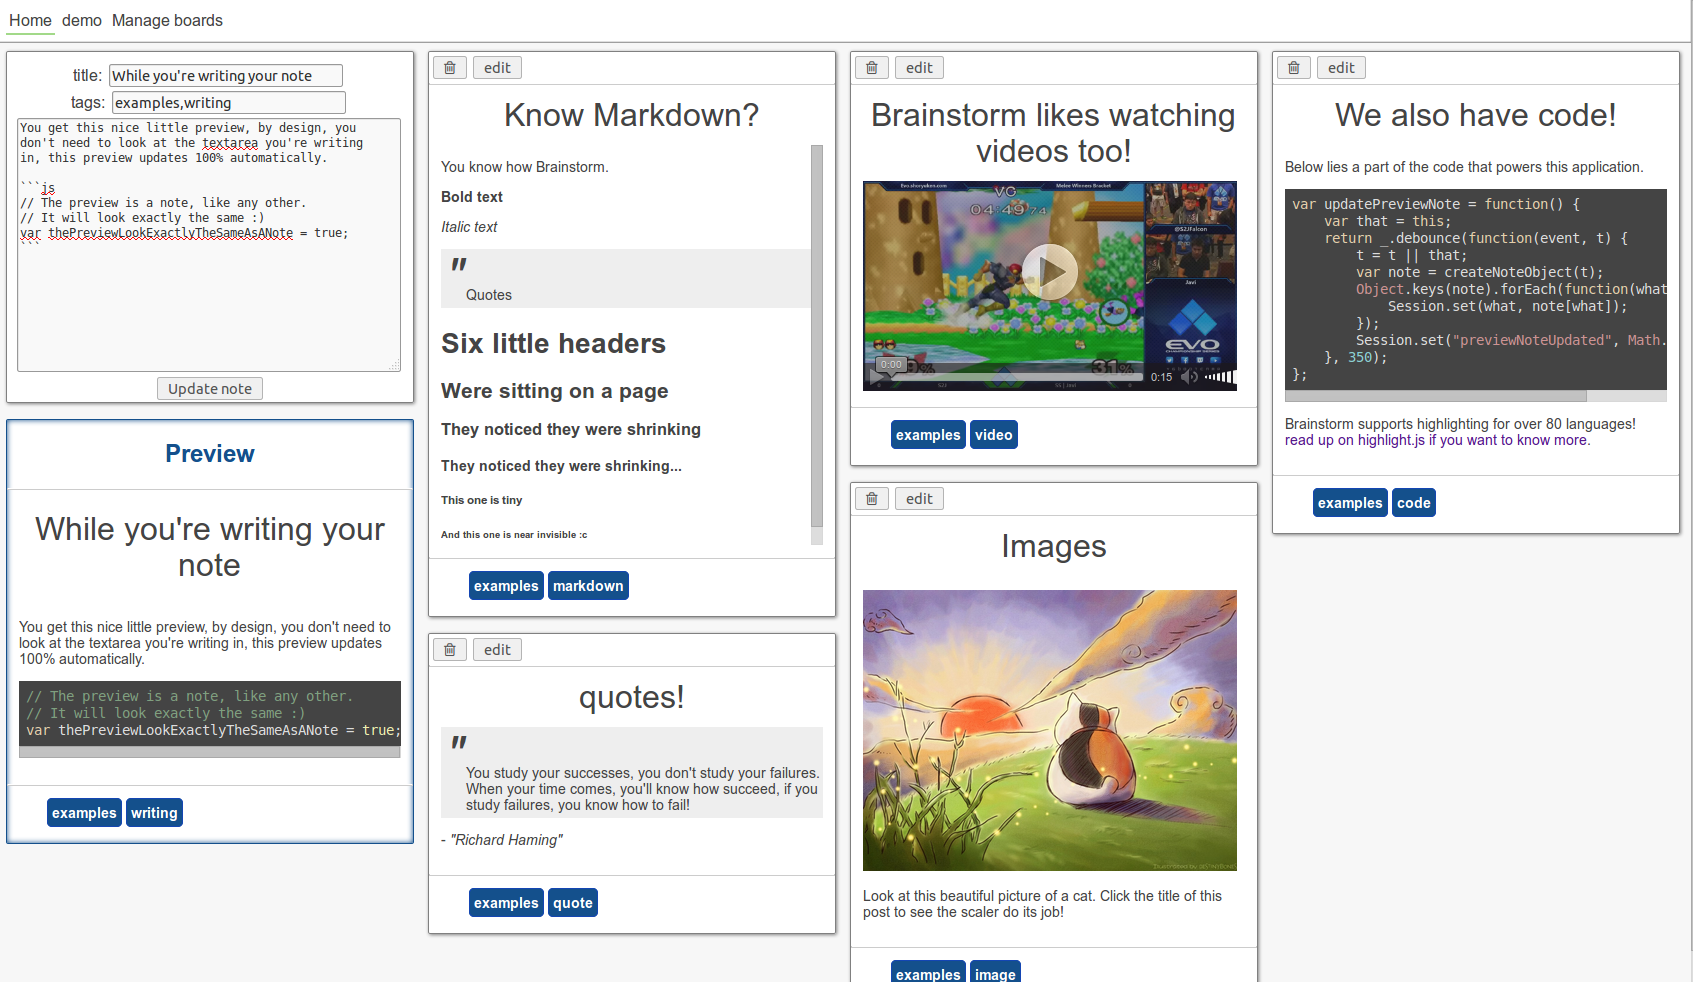This screenshot has width=1693, height=982.
Task: Click examples tag under Know Markdown? note
Action: pos(506,586)
